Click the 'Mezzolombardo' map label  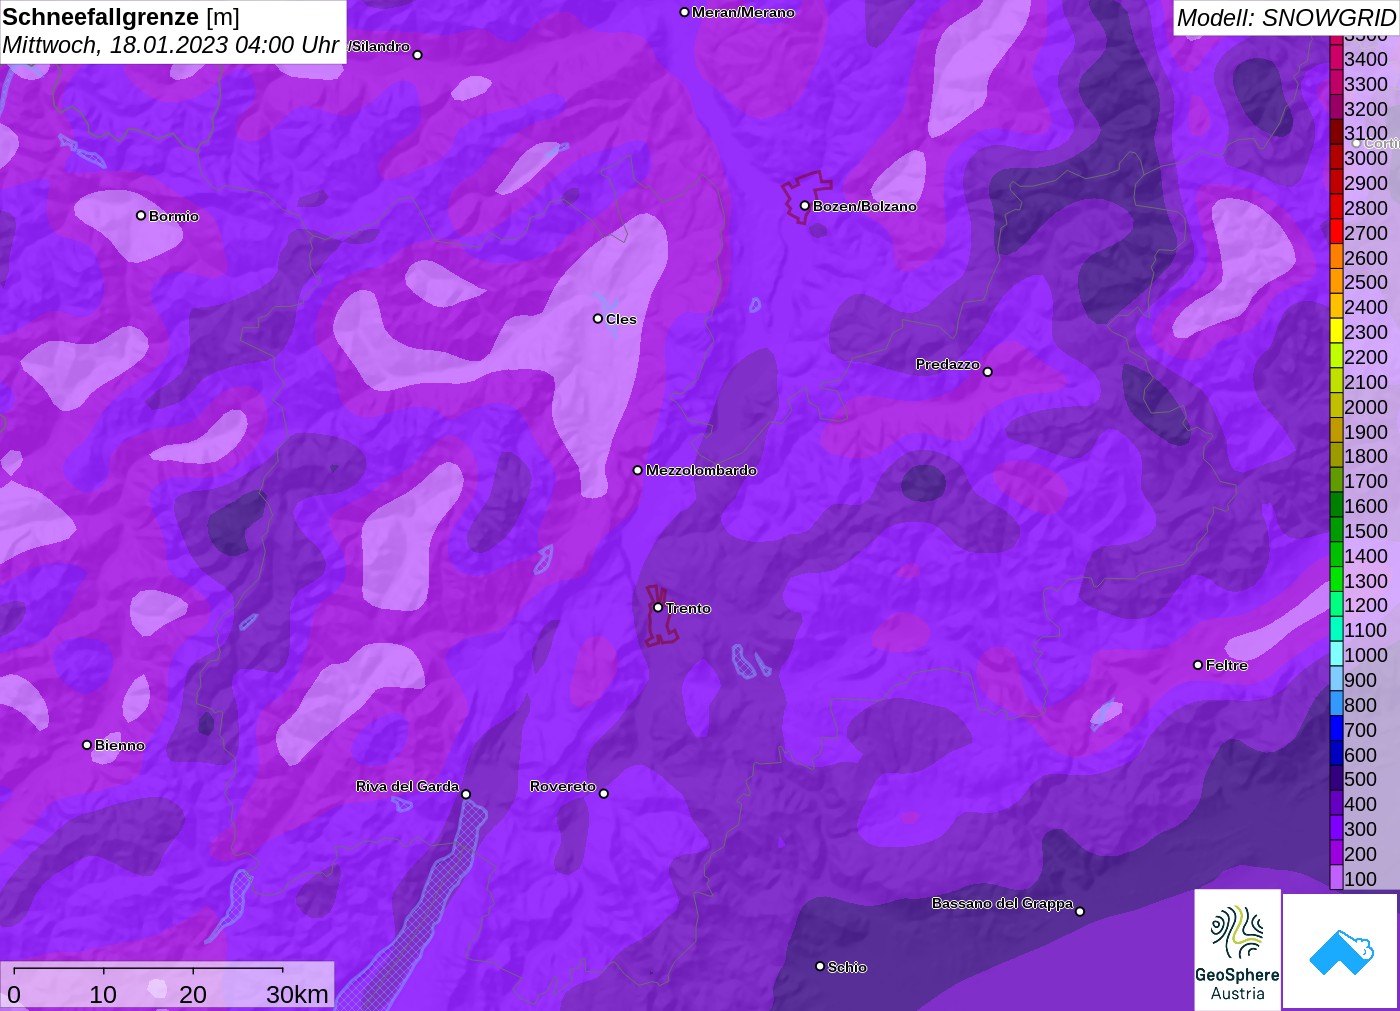701,470
